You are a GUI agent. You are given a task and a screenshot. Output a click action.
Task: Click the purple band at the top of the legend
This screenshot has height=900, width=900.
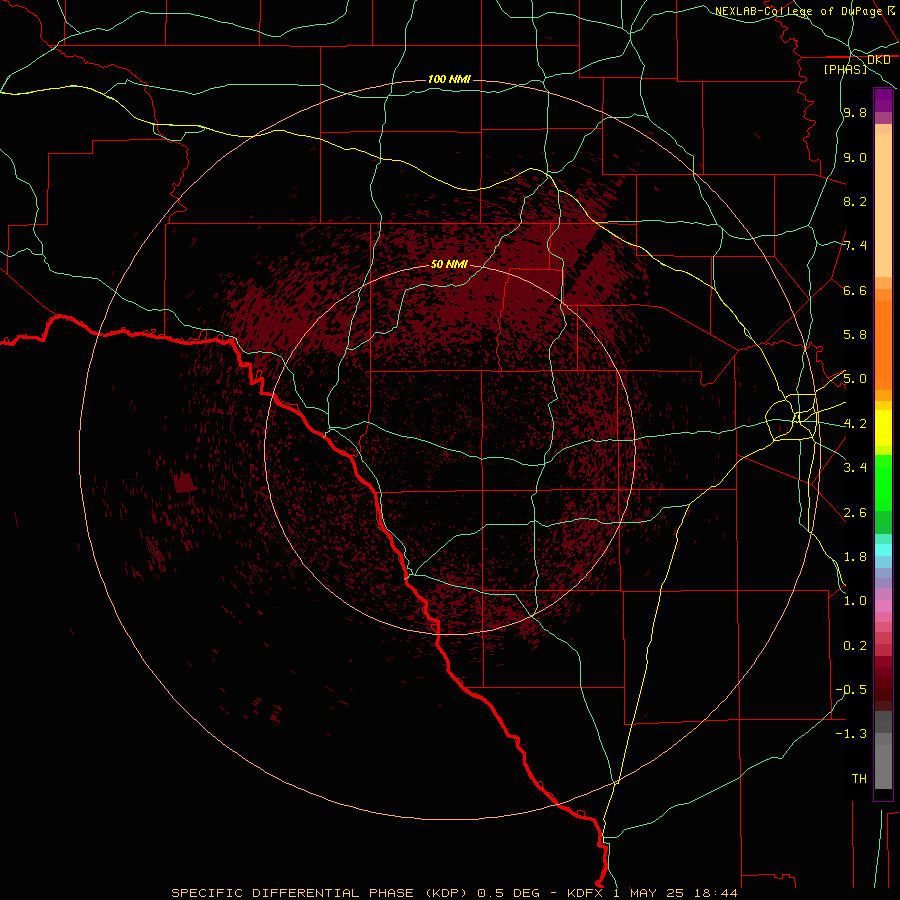point(883,100)
